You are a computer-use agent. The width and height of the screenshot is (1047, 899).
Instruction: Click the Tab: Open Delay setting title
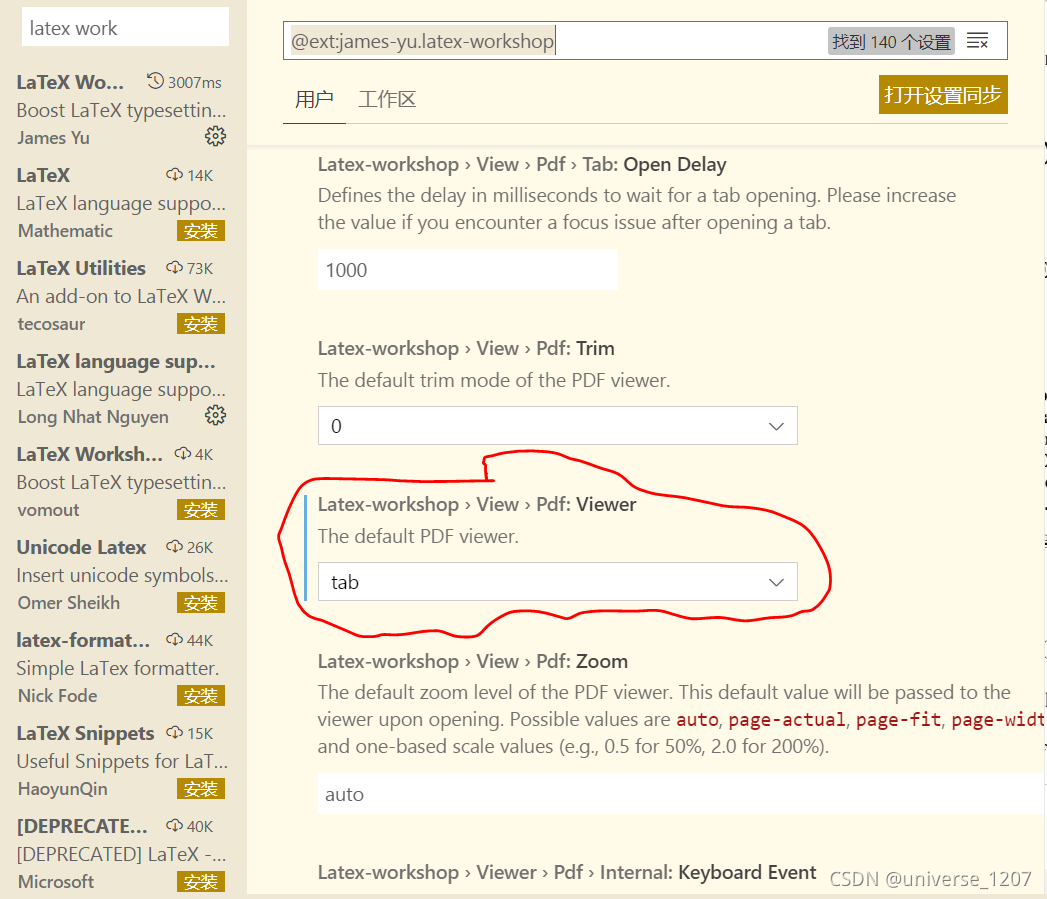coord(522,164)
